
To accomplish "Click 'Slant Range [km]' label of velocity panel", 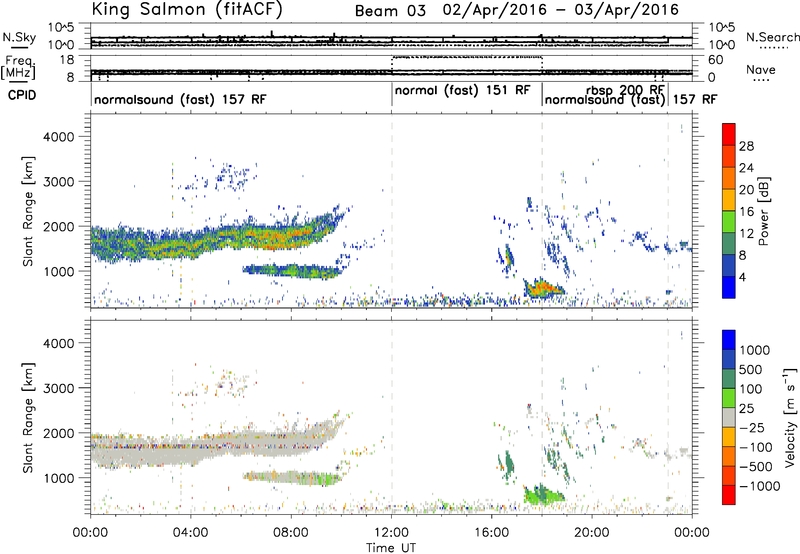I will pyautogui.click(x=28, y=418).
